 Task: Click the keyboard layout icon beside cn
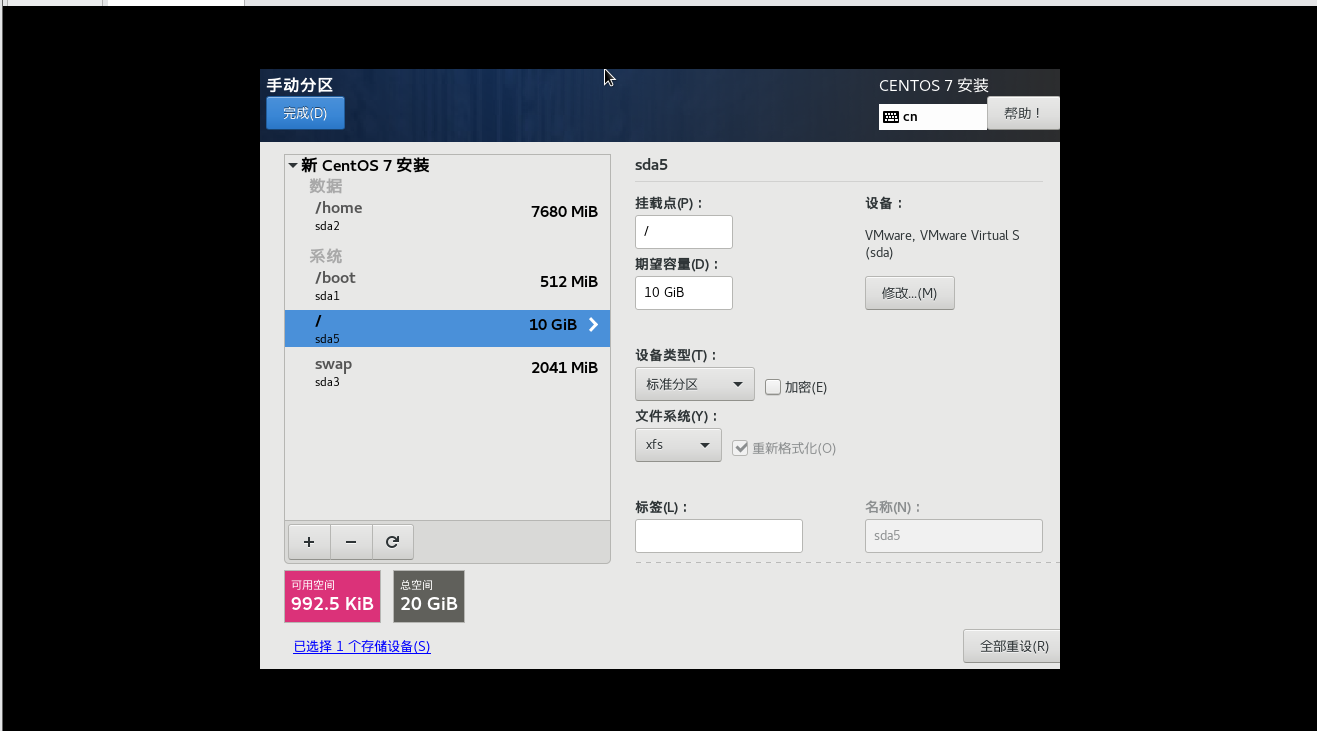coord(891,117)
